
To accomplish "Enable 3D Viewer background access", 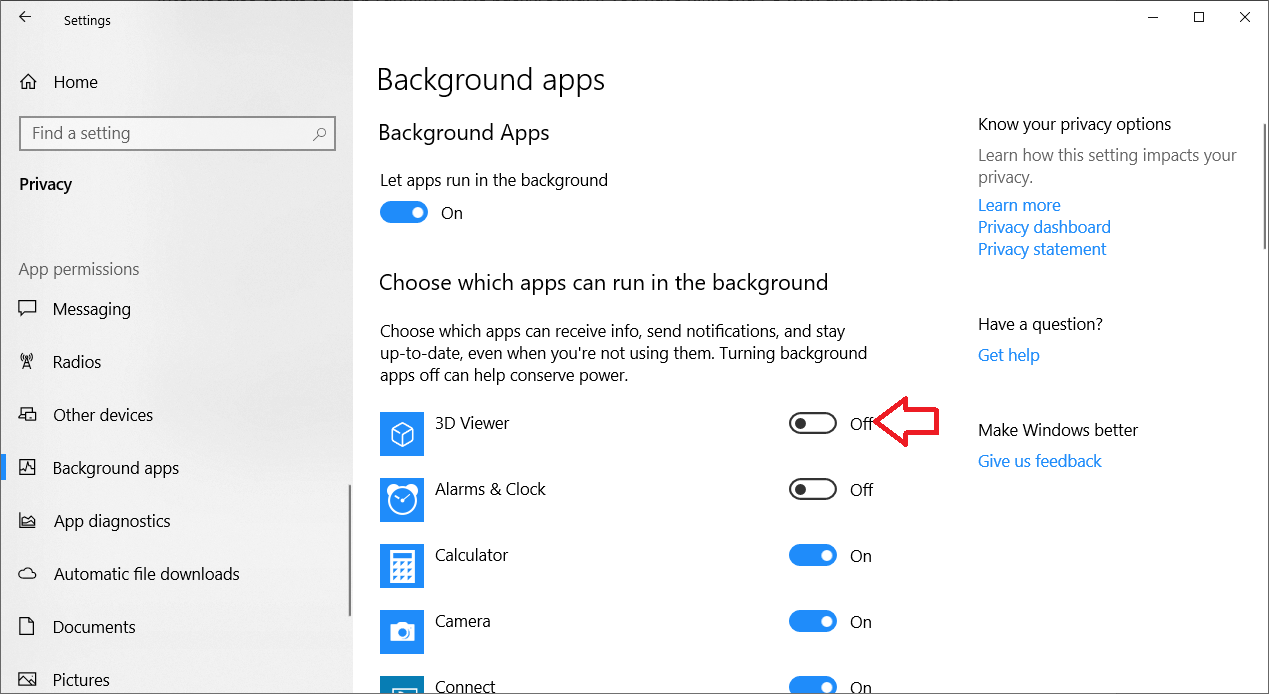I will [812, 422].
